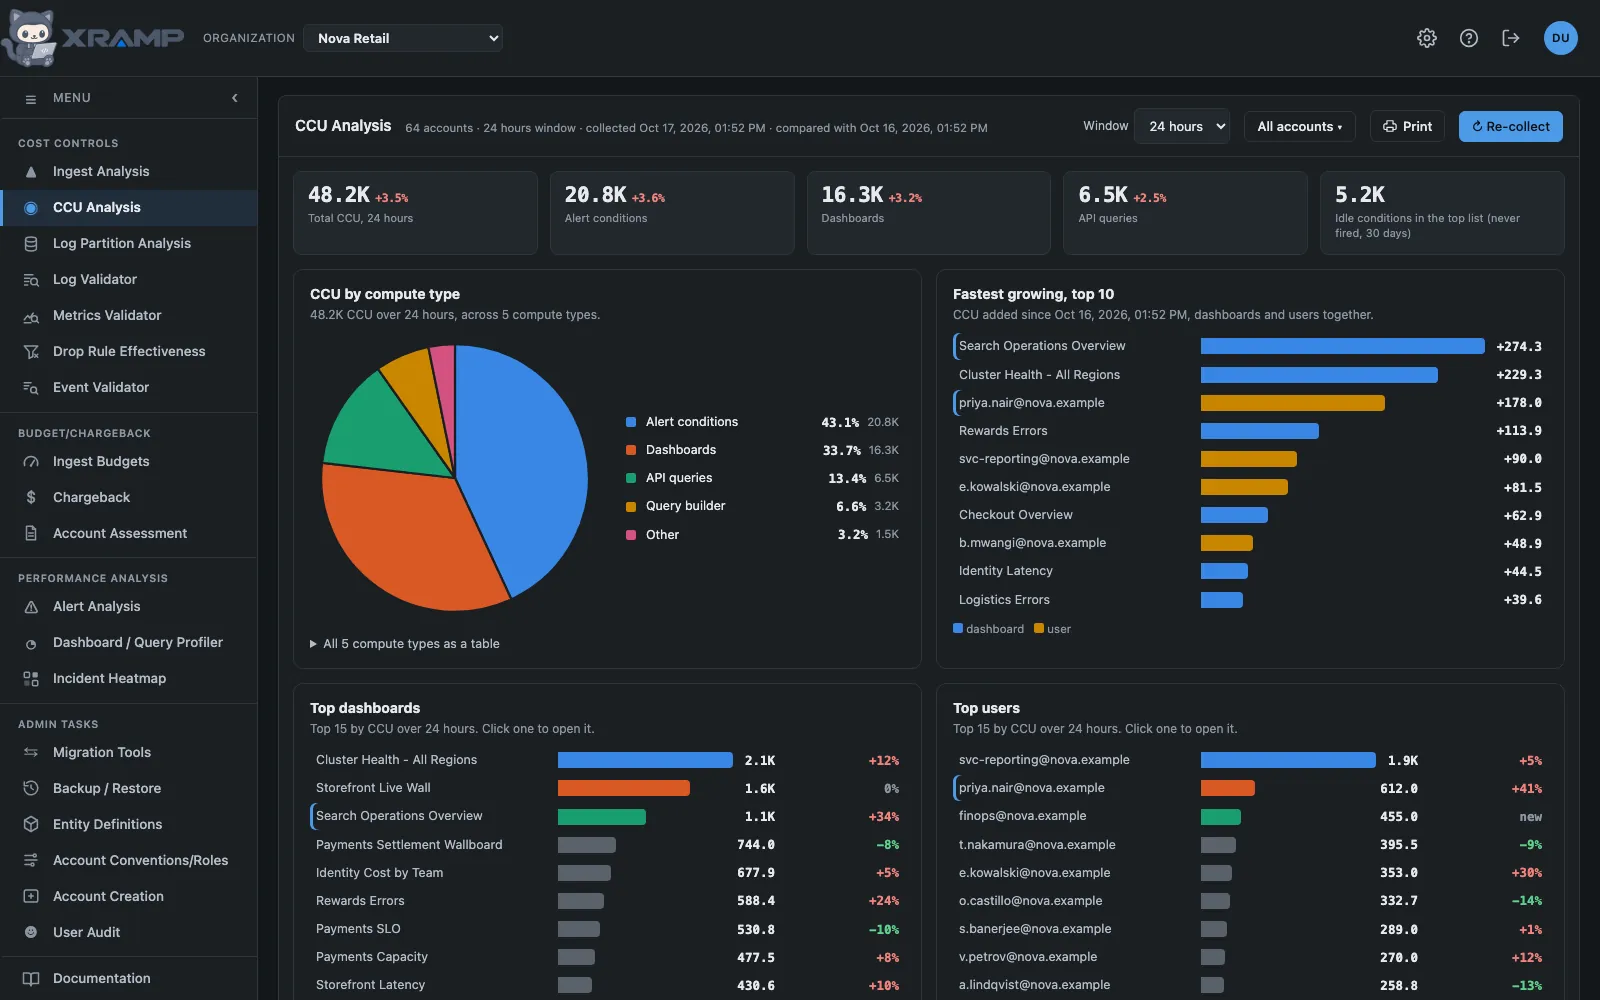This screenshot has width=1600, height=1000.
Task: Click the Account Conventions/Roles icon
Action: point(31,861)
